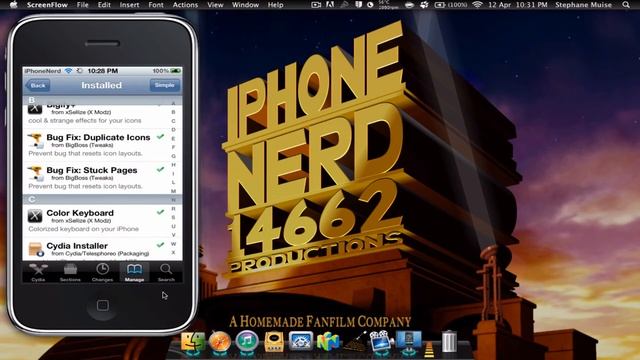
Task: Click the date and time 12 Apr 10:31 PM
Action: [518, 5]
